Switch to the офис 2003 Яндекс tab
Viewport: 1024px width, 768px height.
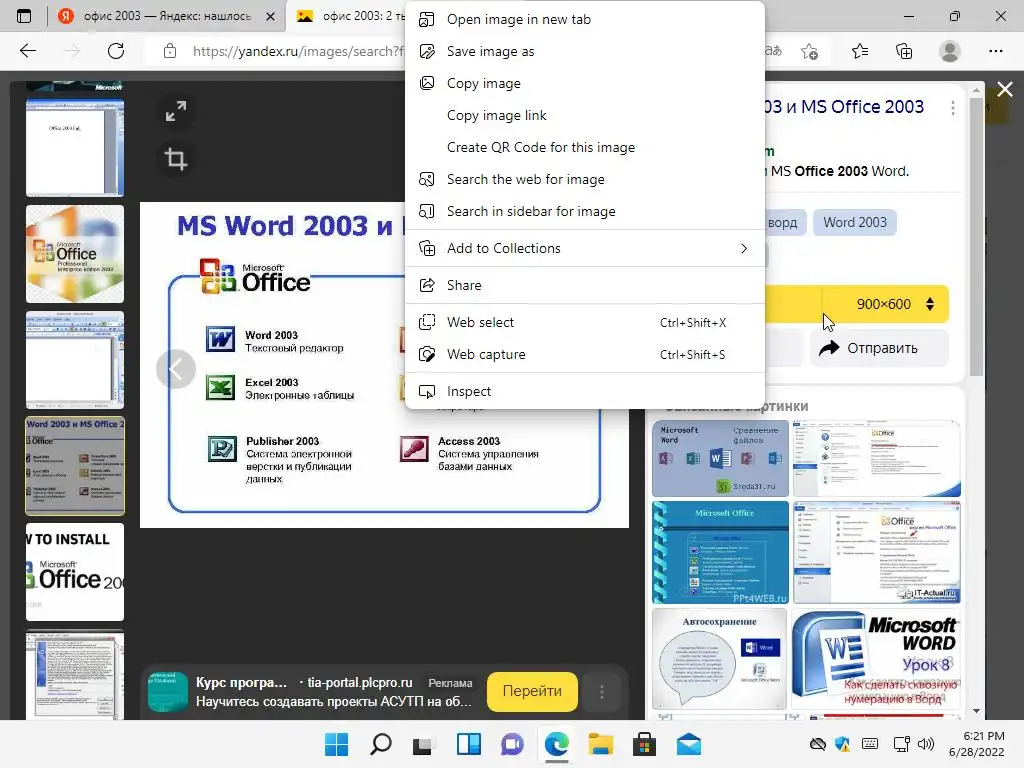(x=166, y=16)
